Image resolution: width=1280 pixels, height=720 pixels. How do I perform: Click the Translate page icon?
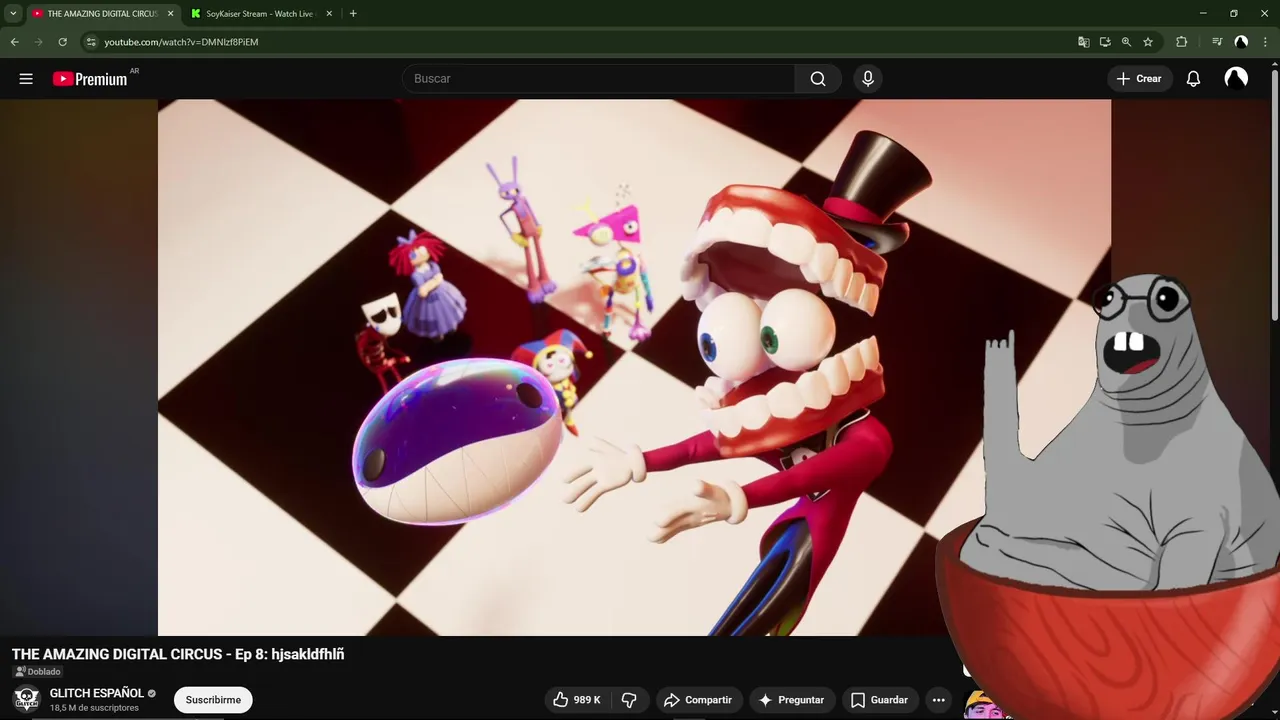(1083, 42)
